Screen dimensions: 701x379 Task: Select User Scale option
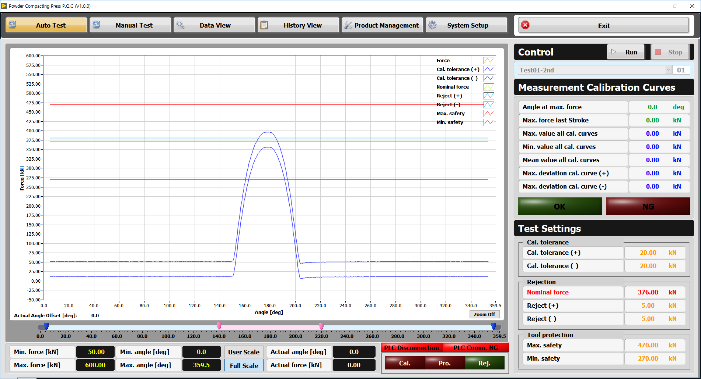(243, 352)
